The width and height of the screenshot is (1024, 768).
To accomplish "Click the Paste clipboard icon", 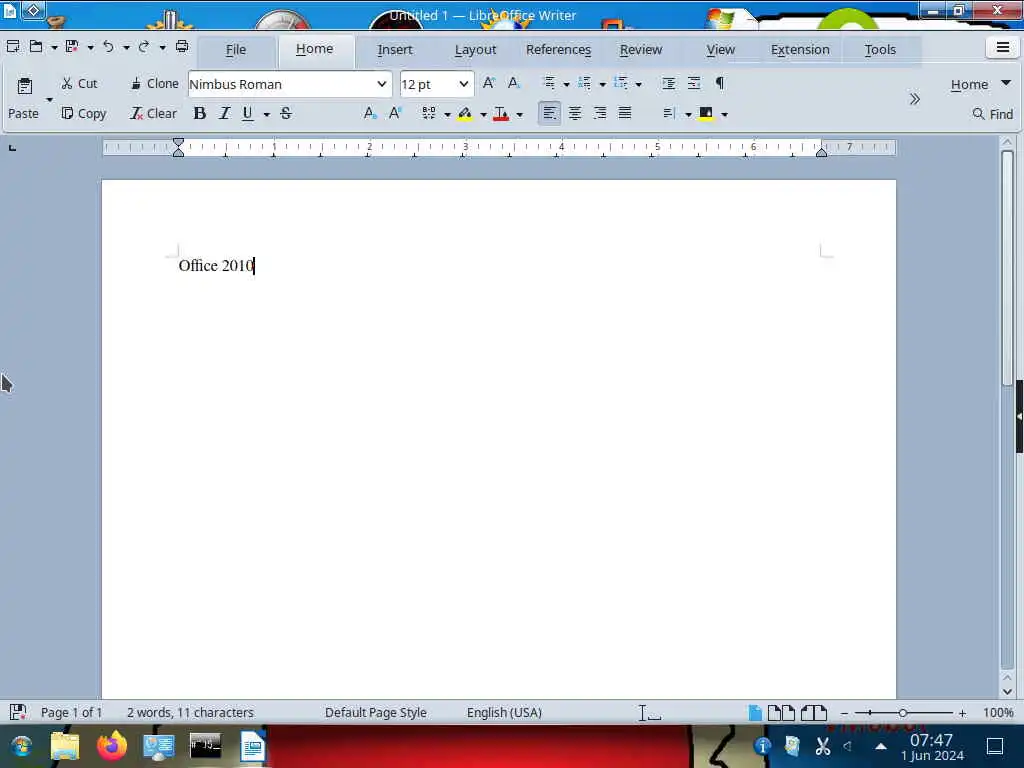I will (25, 86).
